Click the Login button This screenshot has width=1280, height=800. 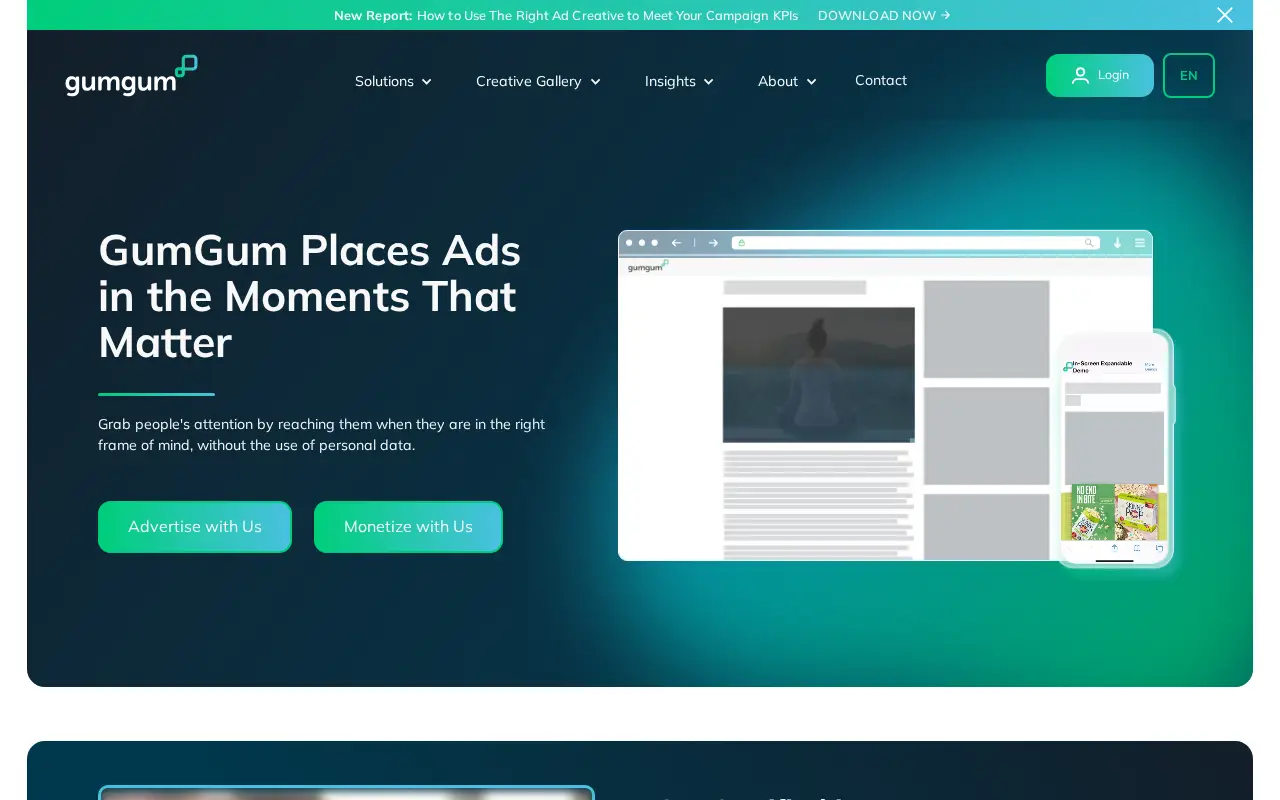pyautogui.click(x=1100, y=75)
